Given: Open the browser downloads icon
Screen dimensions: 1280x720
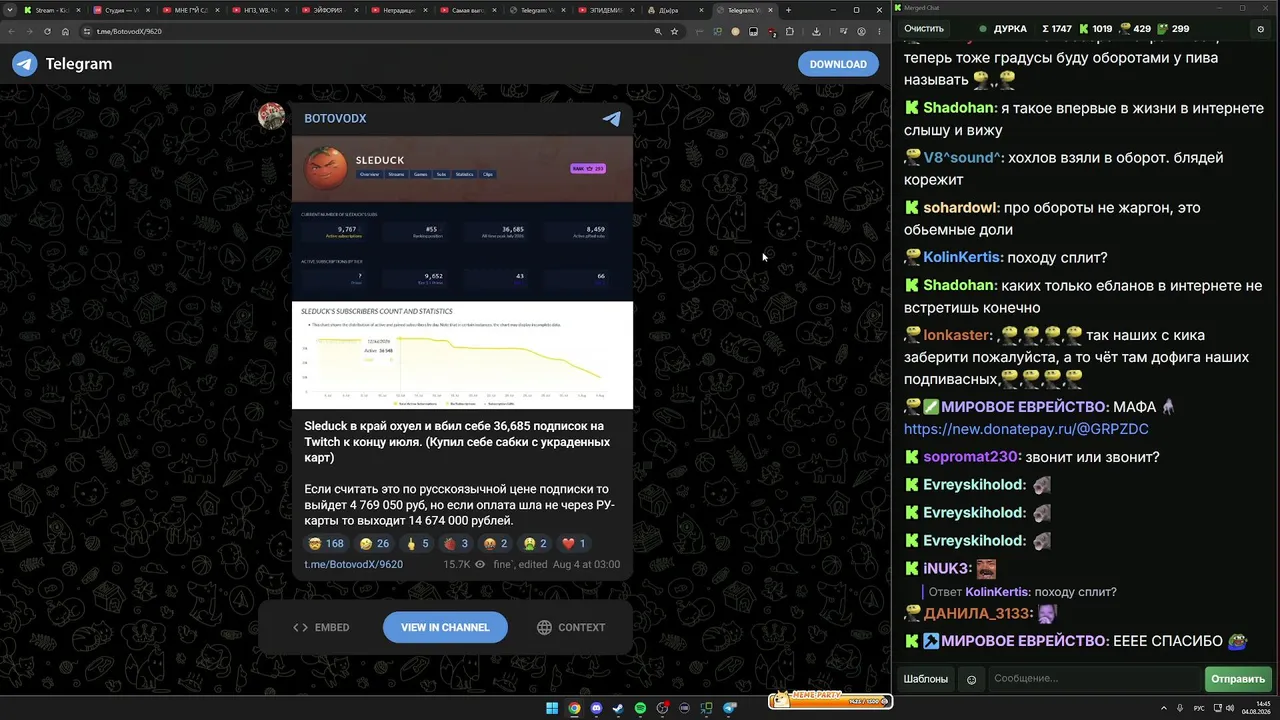Looking at the screenshot, I should click(816, 31).
